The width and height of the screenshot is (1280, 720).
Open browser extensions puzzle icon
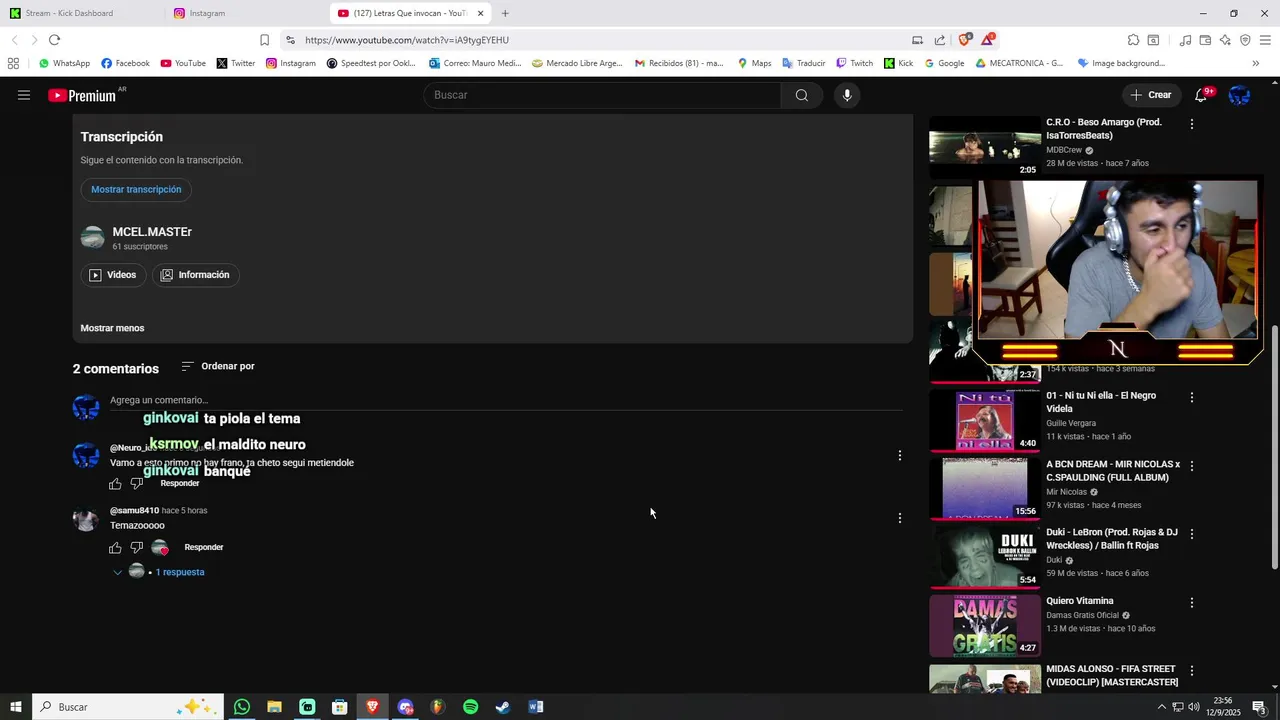click(1133, 40)
